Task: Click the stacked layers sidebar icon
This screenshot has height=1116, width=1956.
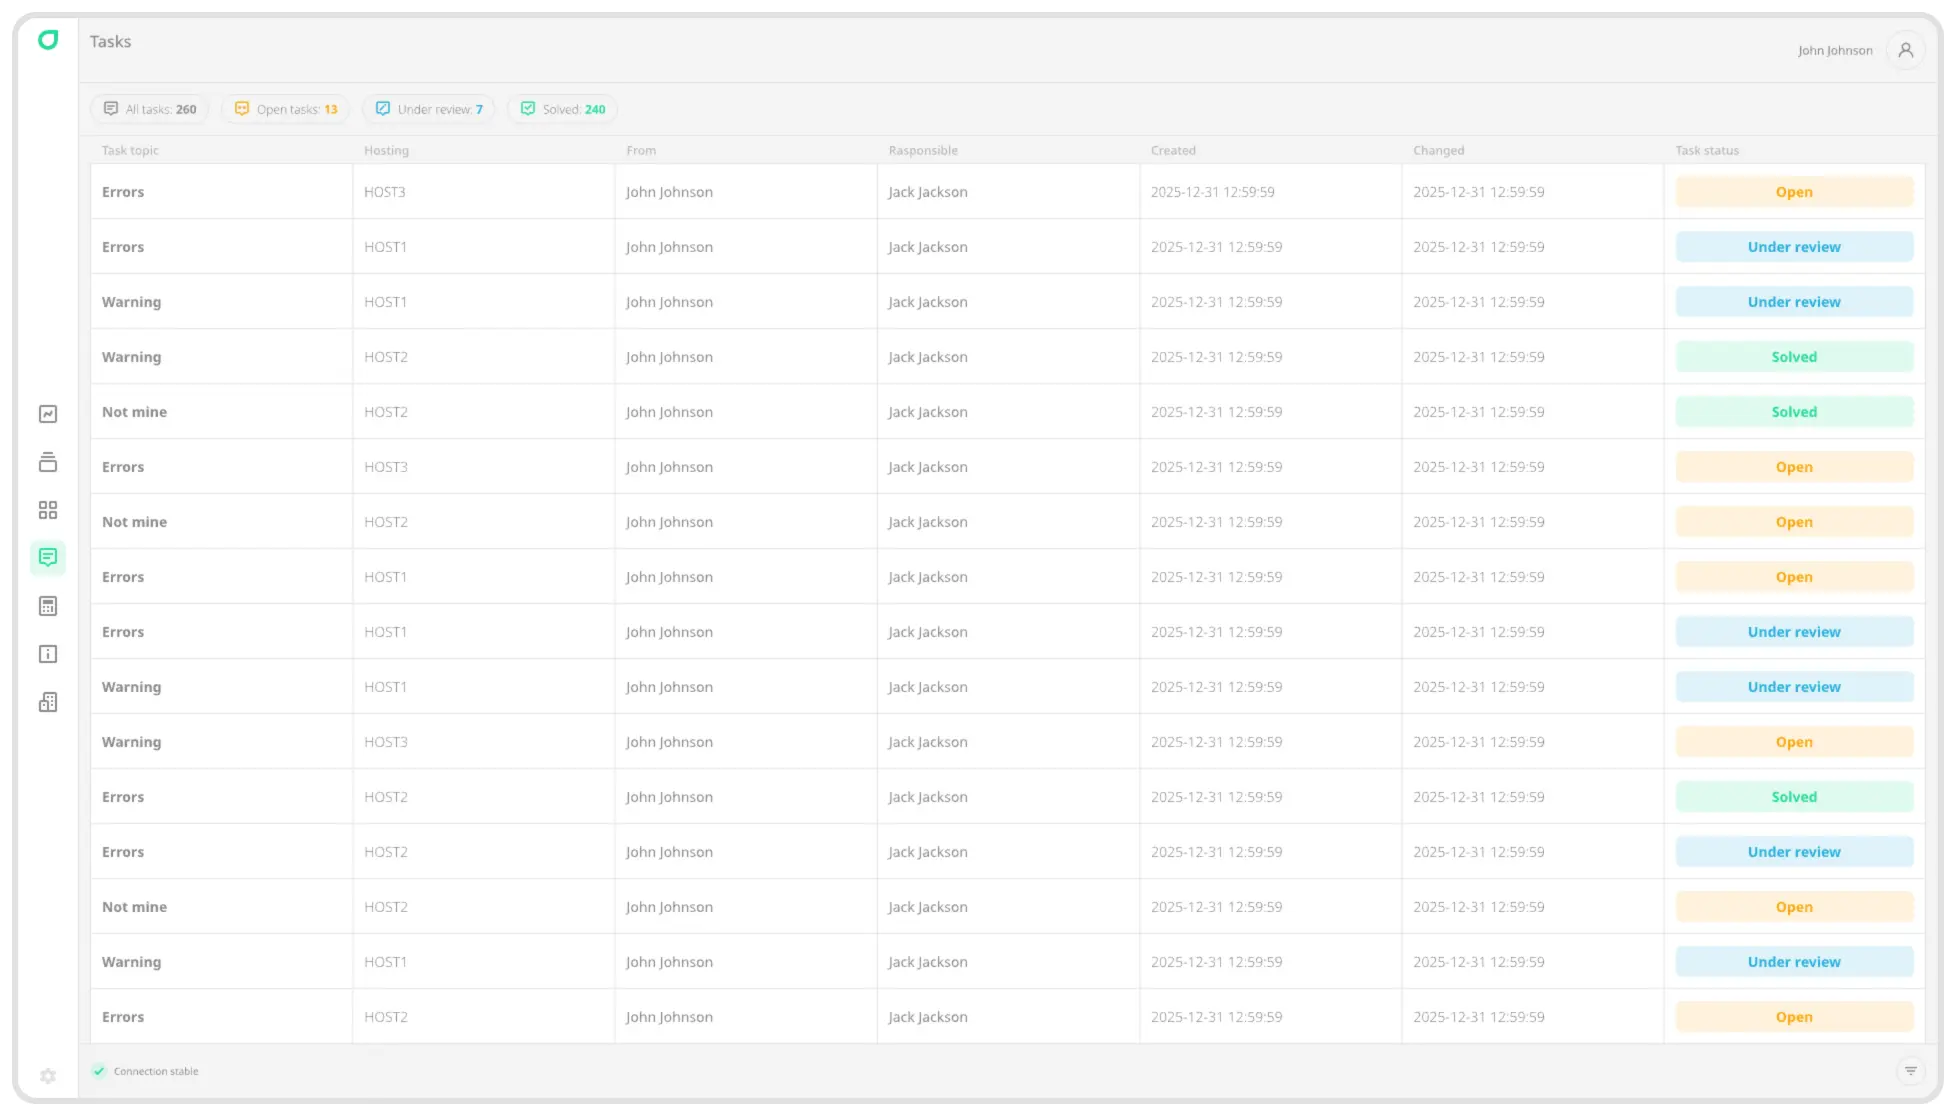Action: pos(48,462)
